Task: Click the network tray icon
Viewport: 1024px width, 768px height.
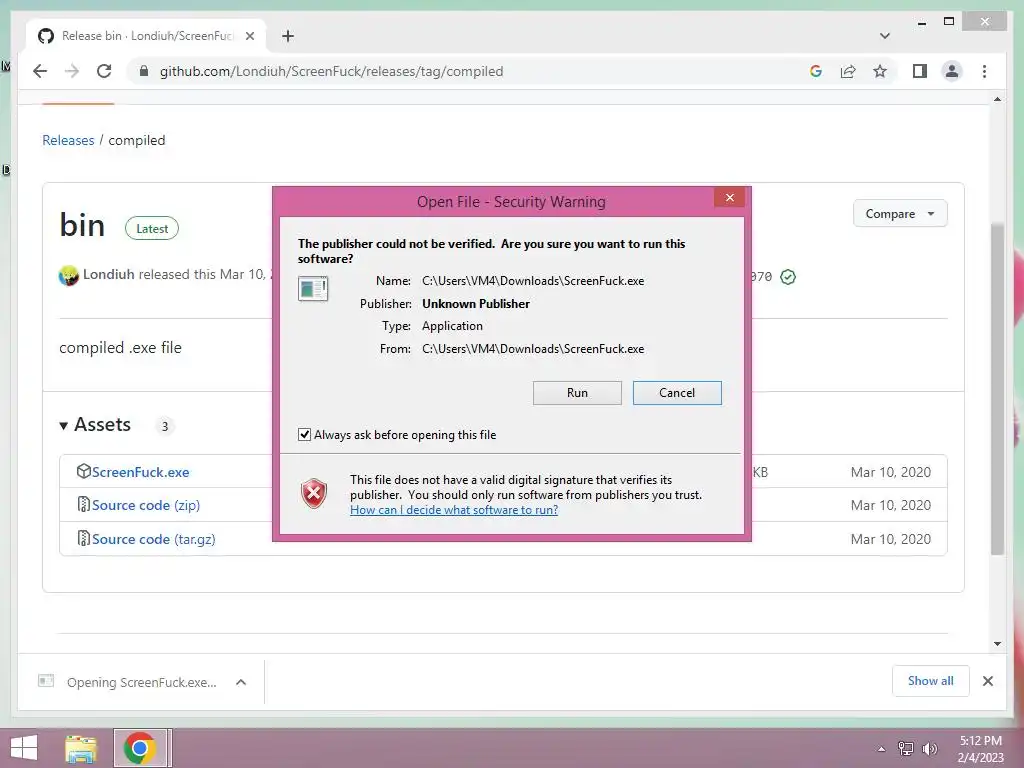Action: coord(906,749)
